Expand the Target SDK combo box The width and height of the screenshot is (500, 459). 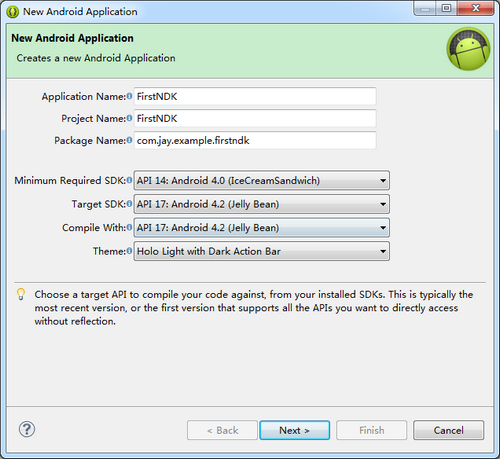[x=262, y=204]
